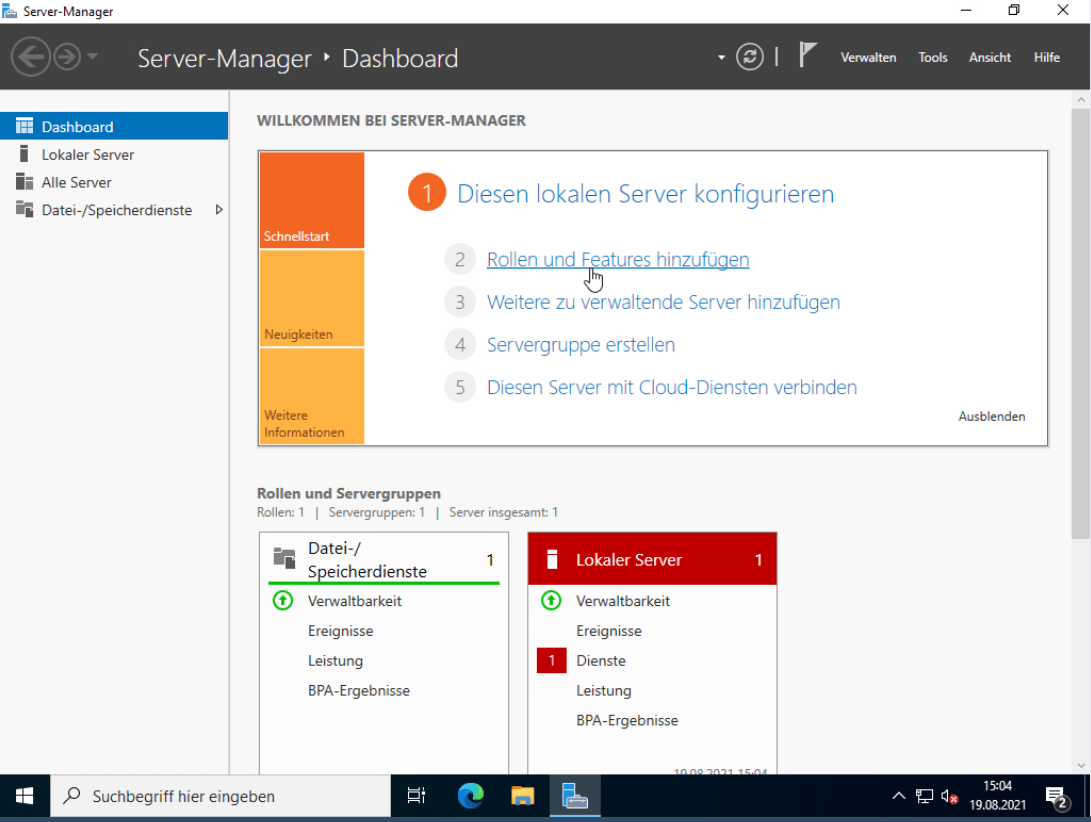Click green status icon in Lokaler Server tile

(x=551, y=600)
